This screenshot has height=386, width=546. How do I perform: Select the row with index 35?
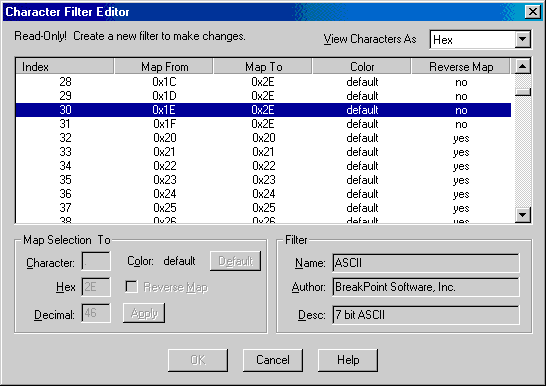click(263, 180)
